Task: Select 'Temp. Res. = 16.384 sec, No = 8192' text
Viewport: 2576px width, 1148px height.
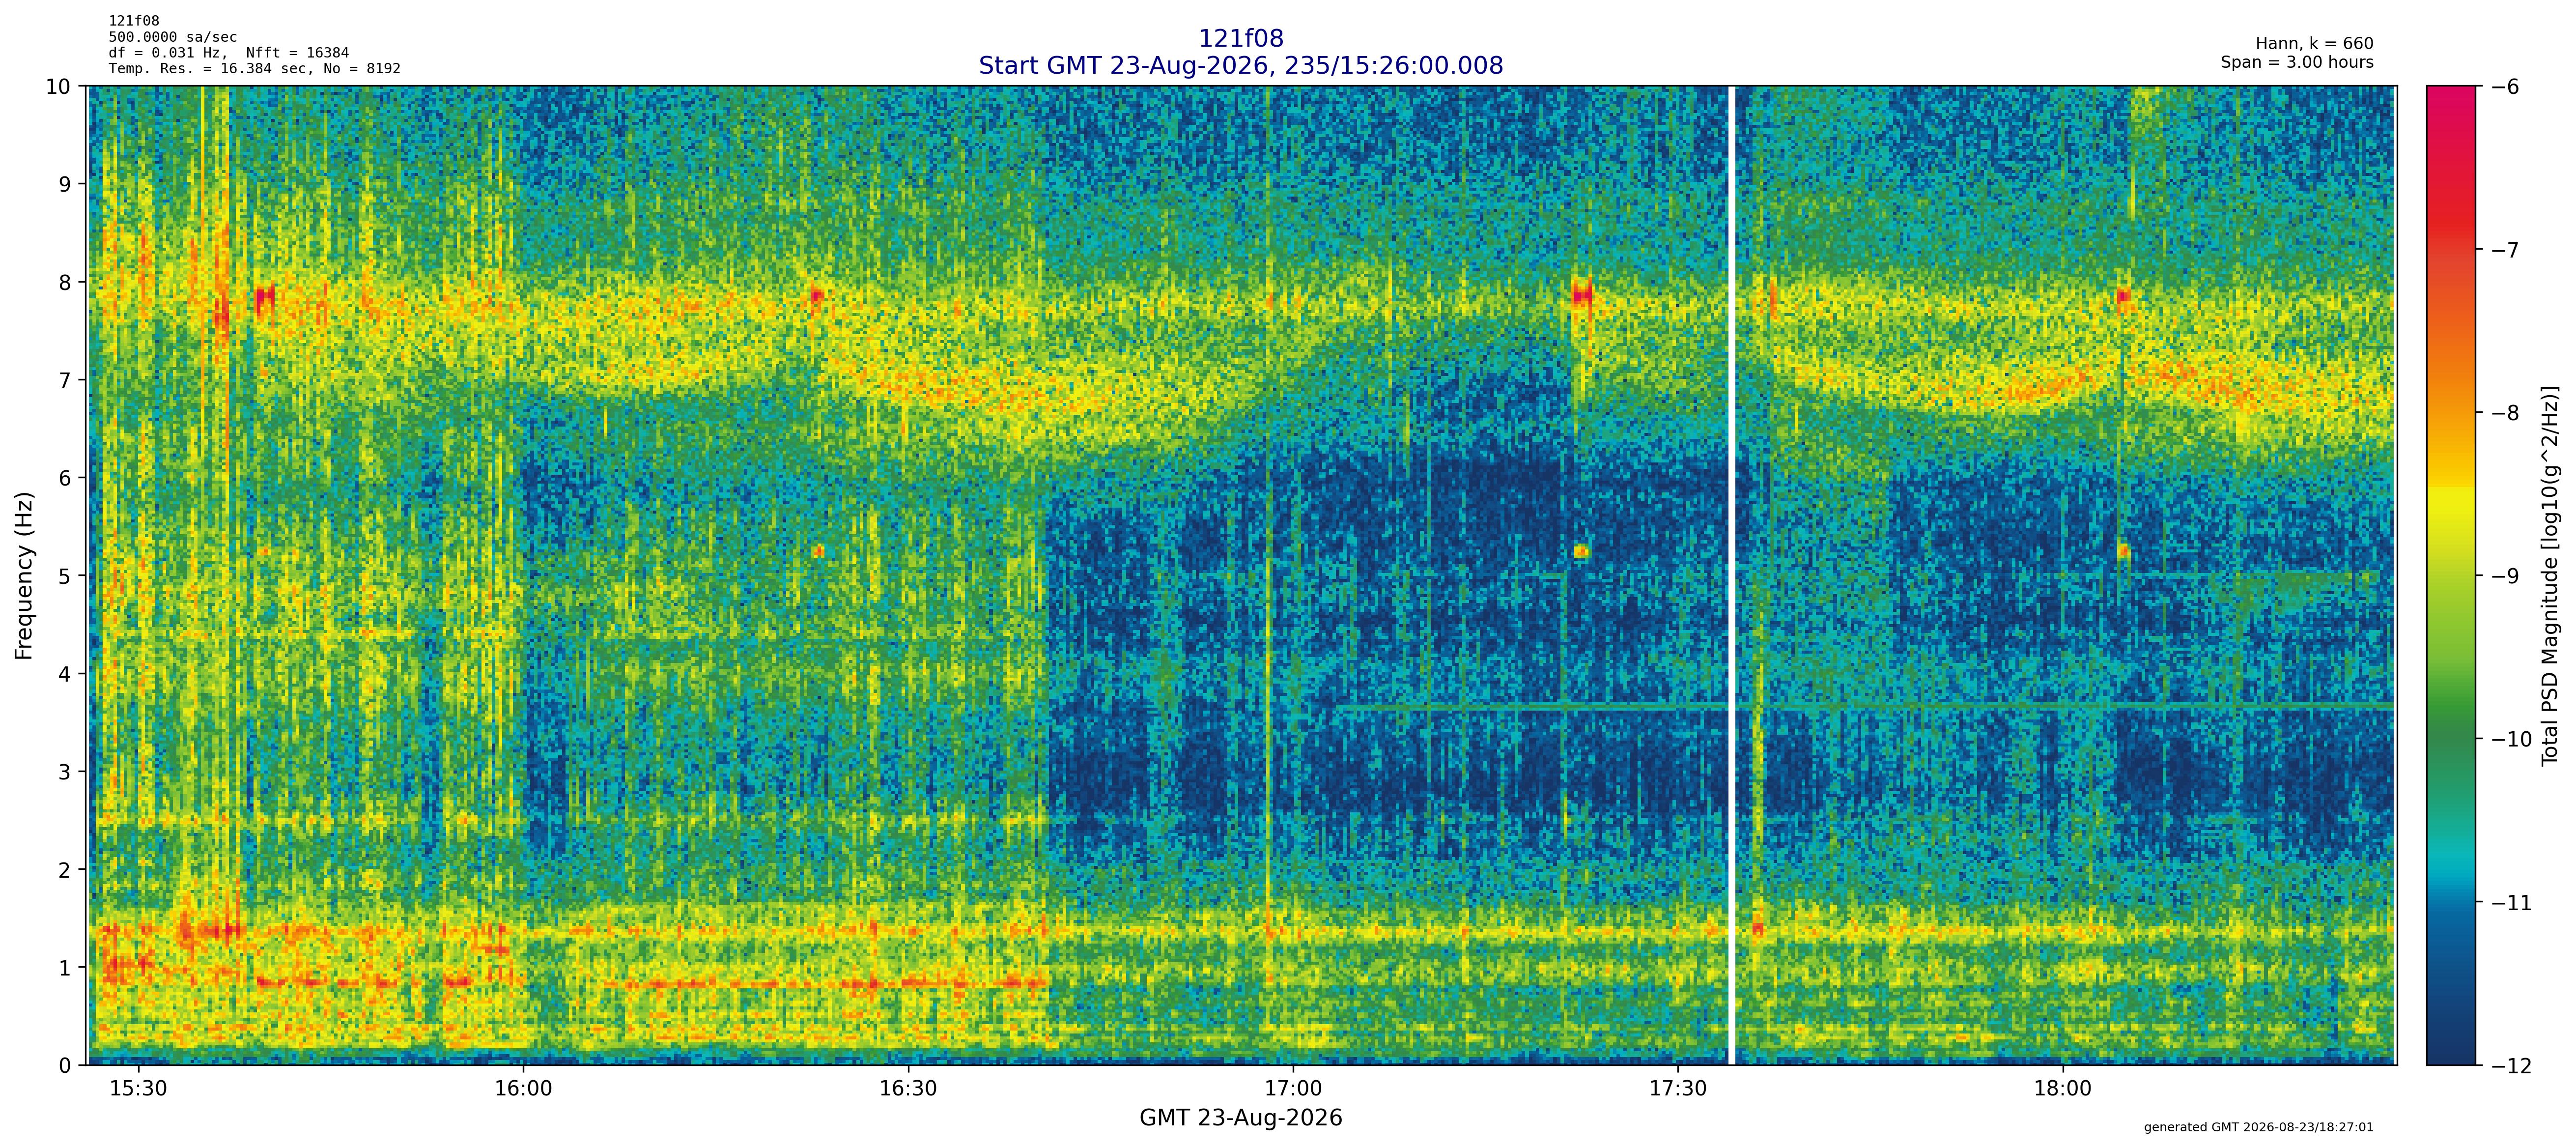Action: tap(255, 69)
